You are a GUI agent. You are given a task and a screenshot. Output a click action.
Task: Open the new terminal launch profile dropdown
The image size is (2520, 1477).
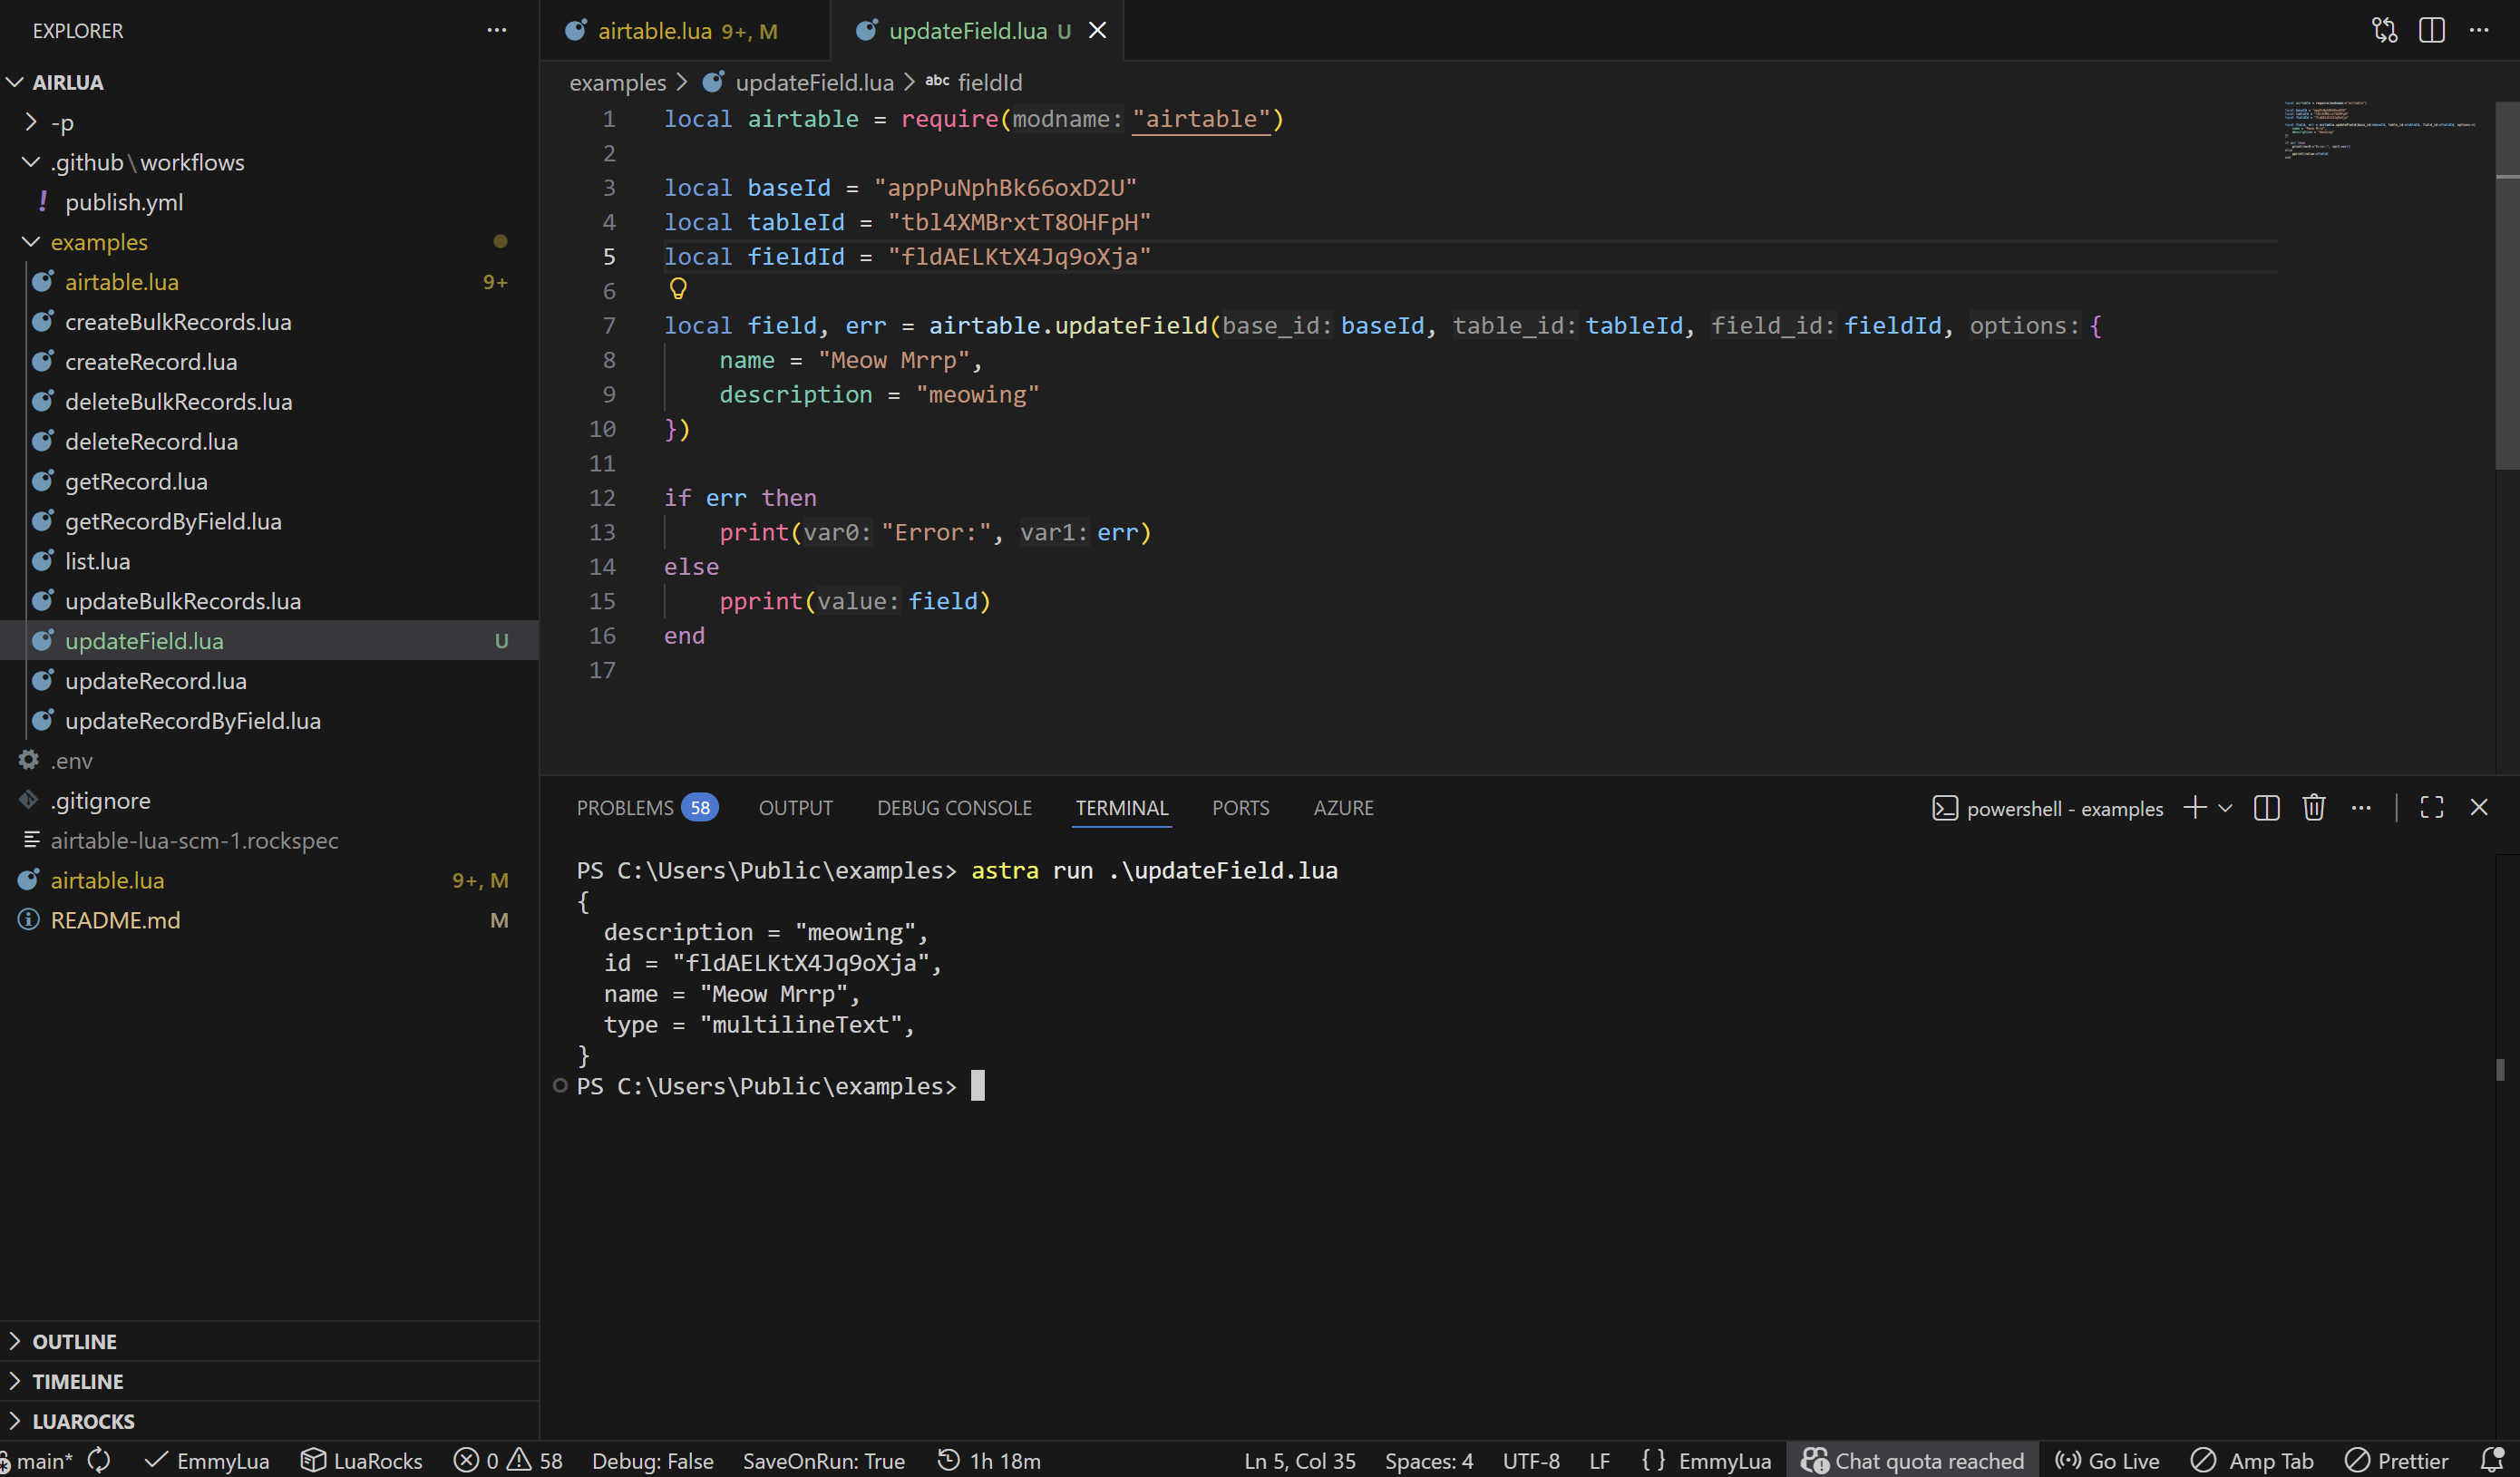coord(2225,808)
